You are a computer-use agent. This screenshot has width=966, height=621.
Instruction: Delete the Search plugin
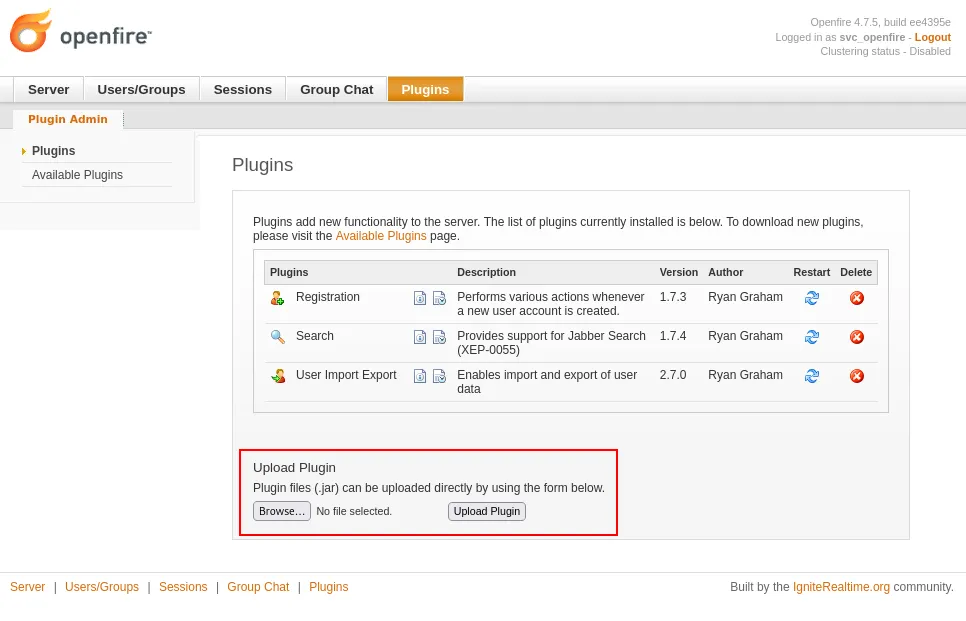[x=856, y=337]
